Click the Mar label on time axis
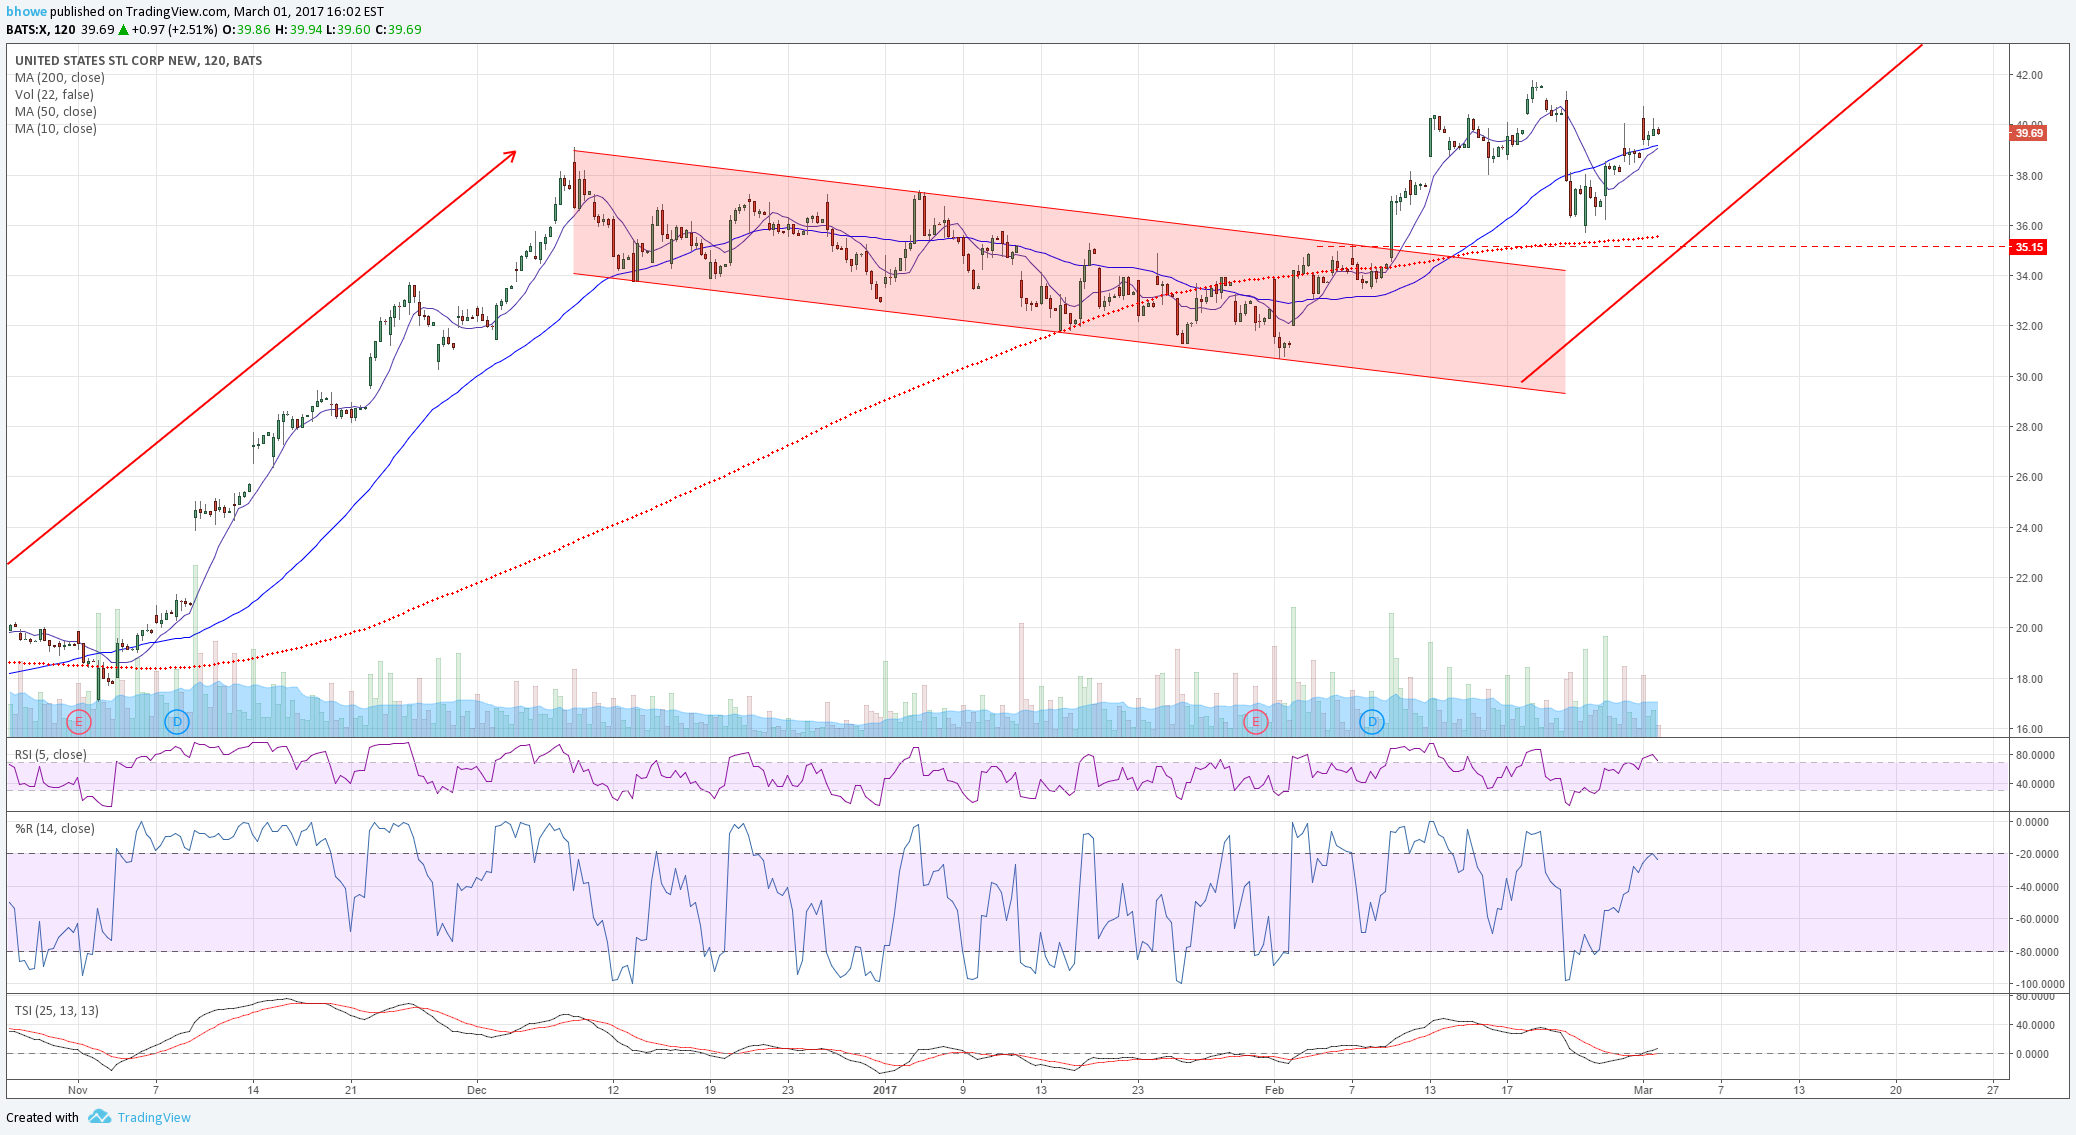This screenshot has width=2076, height=1135. [1643, 1090]
